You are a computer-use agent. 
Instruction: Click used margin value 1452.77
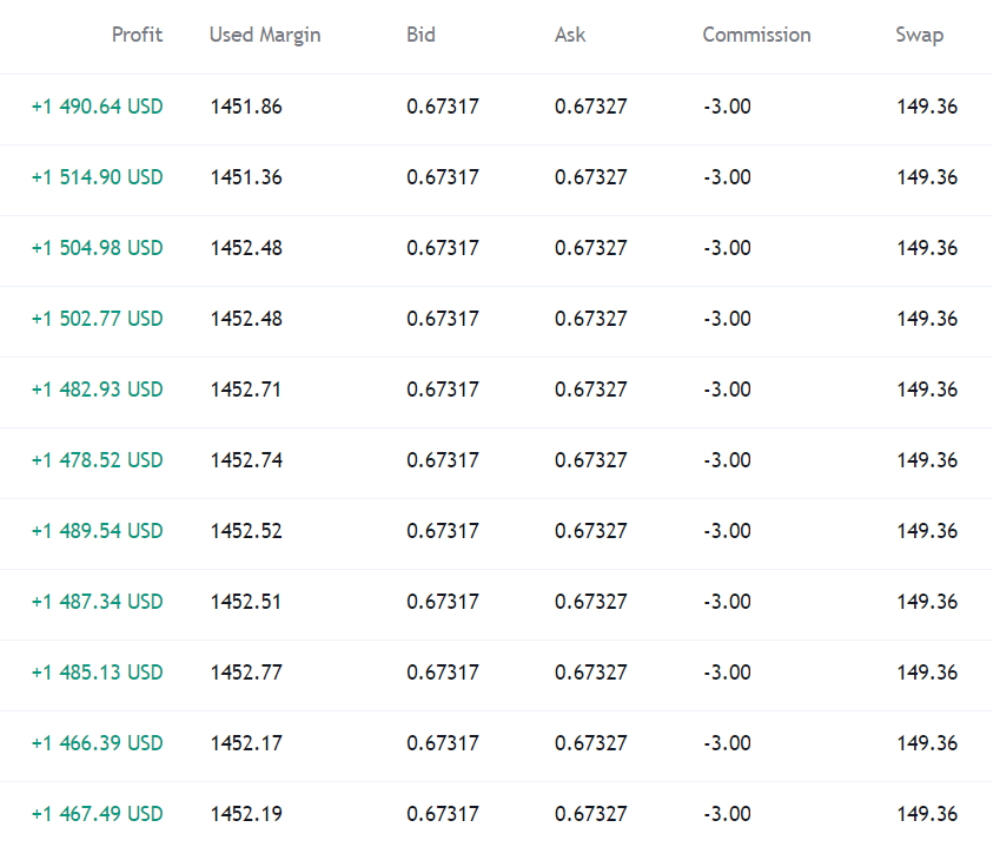[x=246, y=673]
